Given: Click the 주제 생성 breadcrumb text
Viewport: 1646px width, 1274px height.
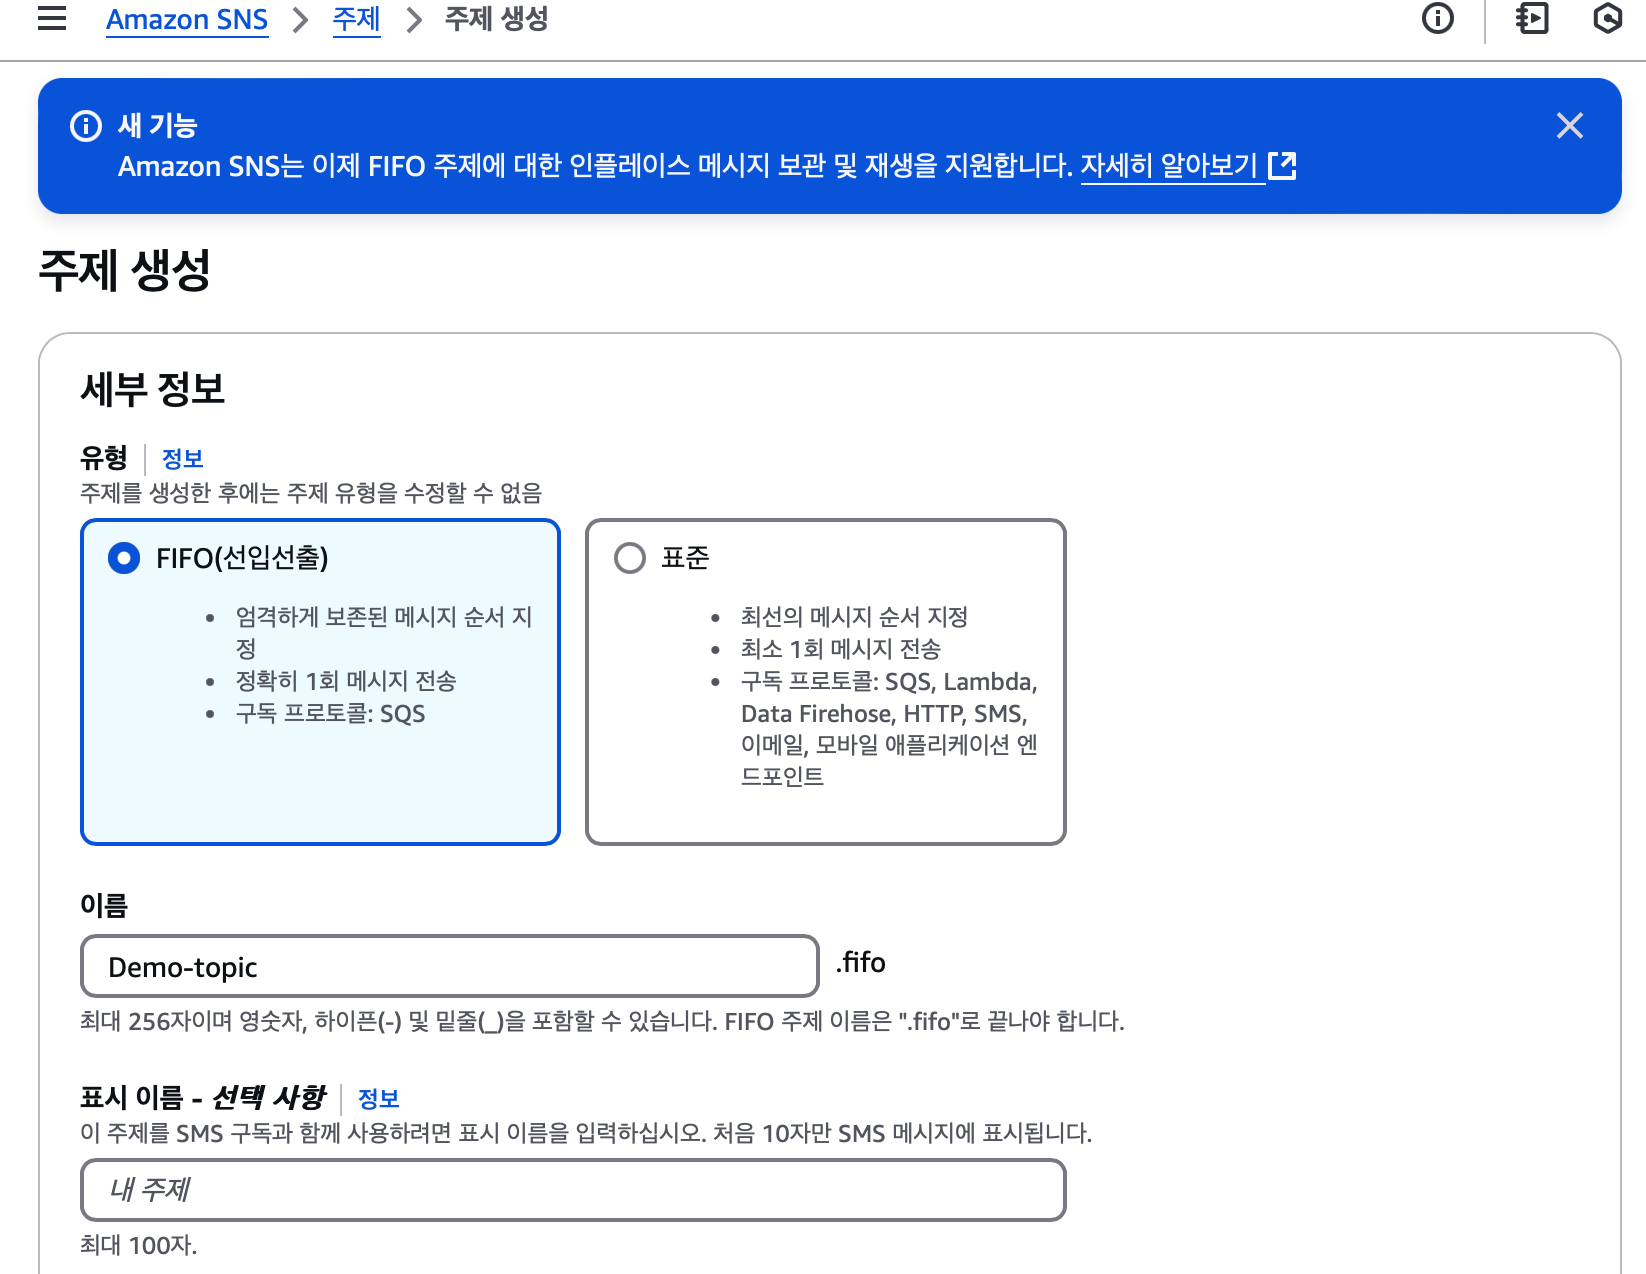Looking at the screenshot, I should click(496, 19).
